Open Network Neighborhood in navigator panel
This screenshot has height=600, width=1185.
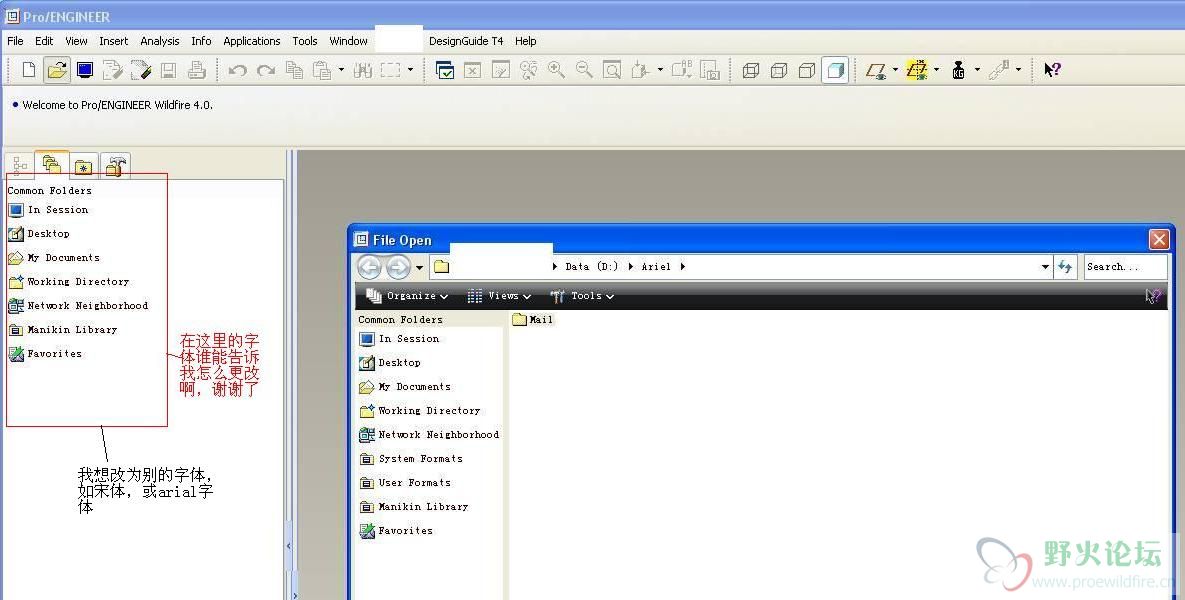(78, 306)
